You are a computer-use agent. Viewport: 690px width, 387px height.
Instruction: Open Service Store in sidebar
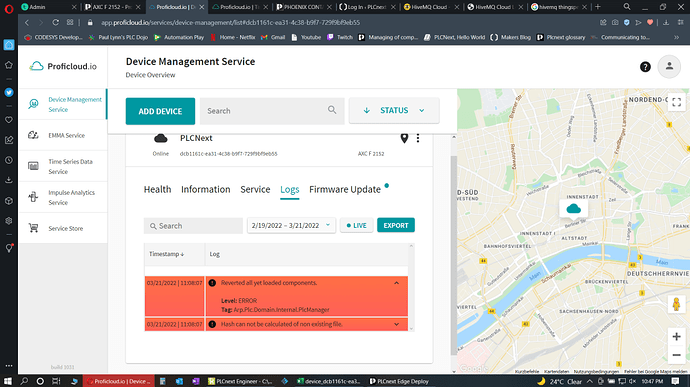[x=63, y=228]
